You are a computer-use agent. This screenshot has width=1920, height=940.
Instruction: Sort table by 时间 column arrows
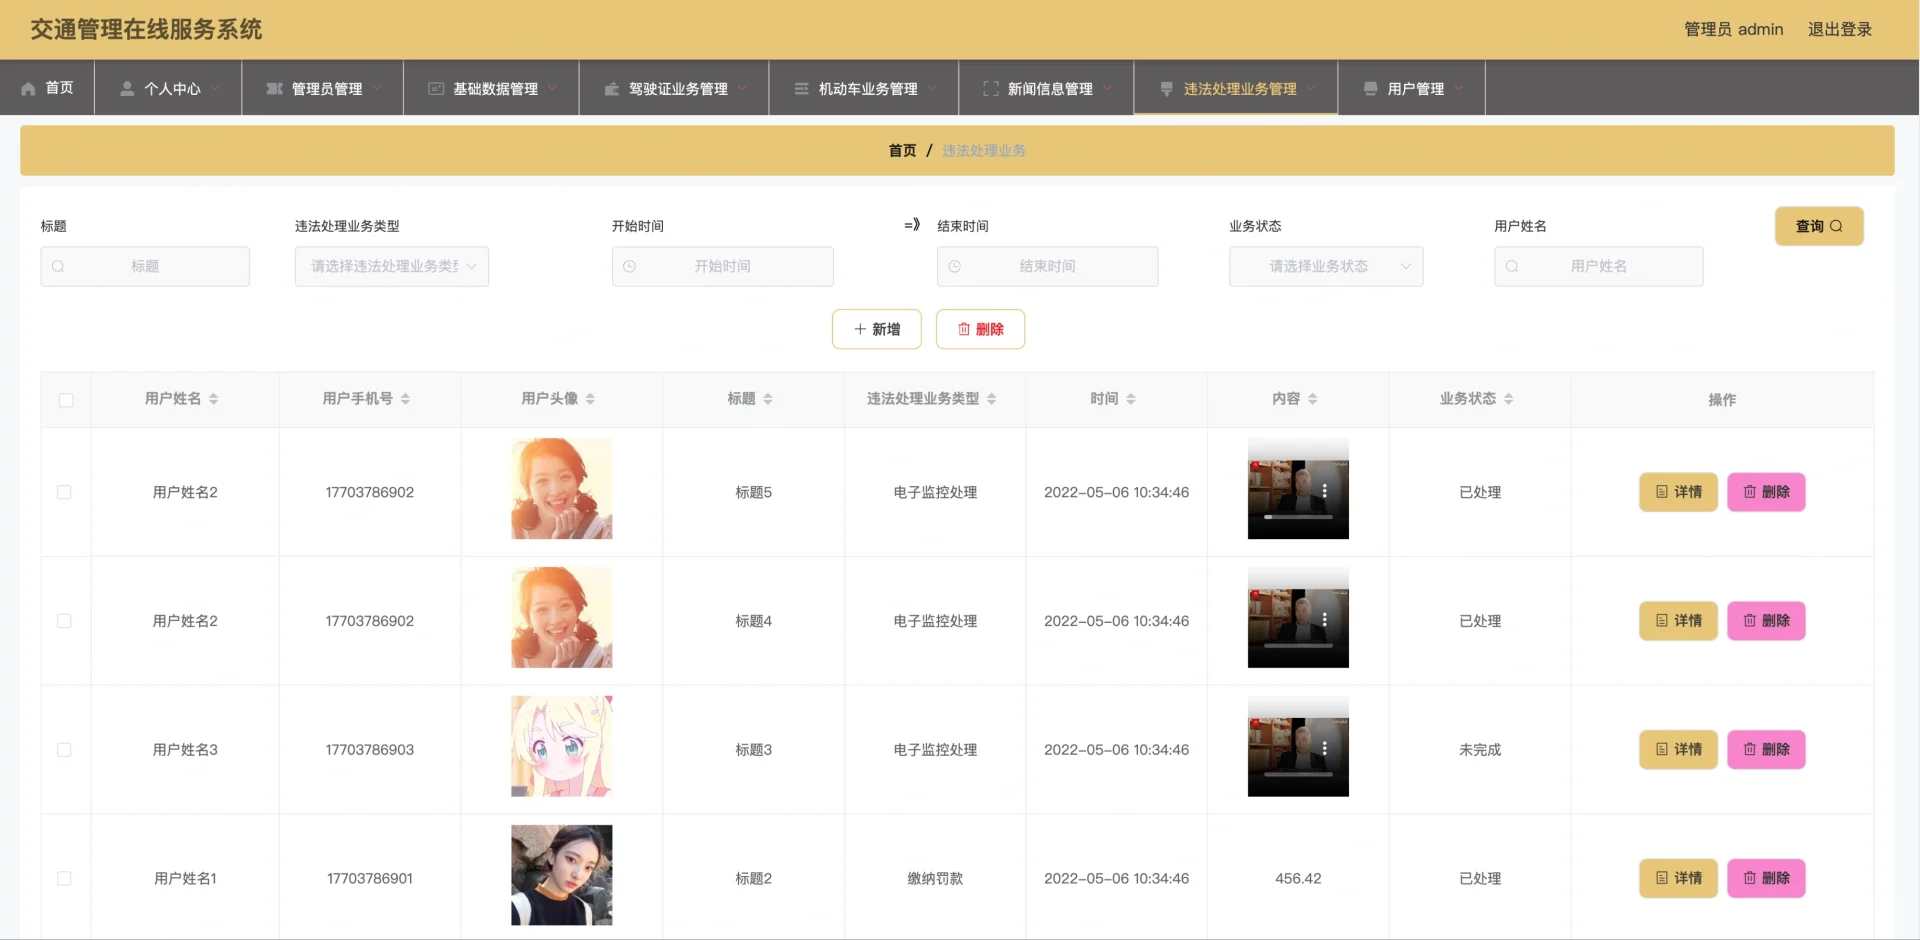click(1131, 399)
